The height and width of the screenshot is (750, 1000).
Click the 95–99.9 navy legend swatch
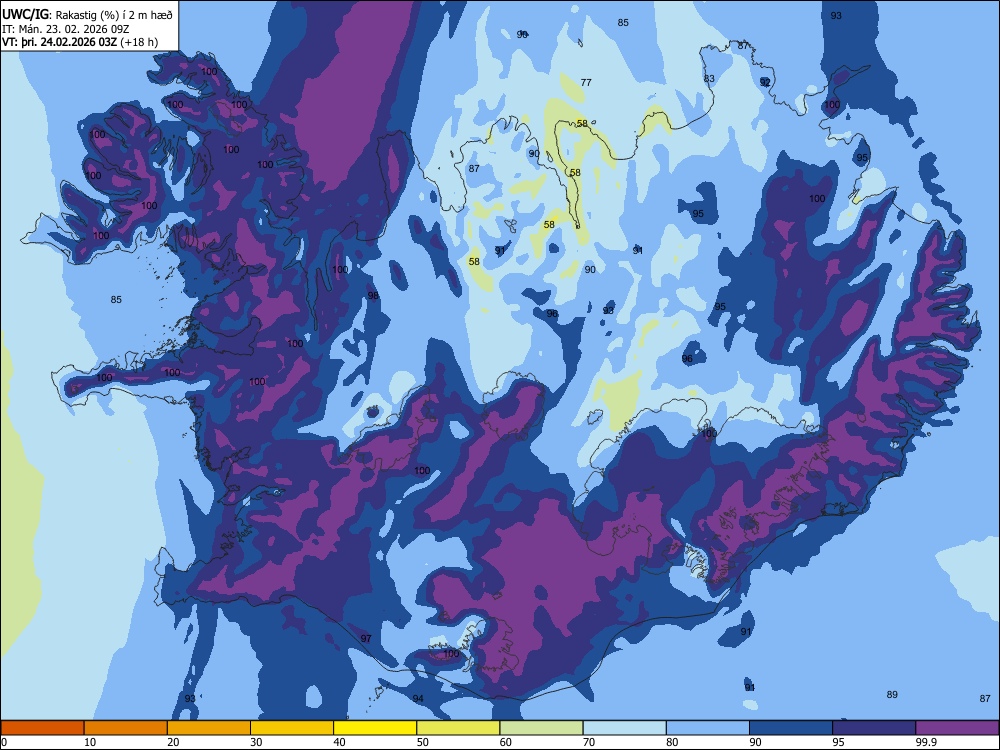[x=874, y=728]
